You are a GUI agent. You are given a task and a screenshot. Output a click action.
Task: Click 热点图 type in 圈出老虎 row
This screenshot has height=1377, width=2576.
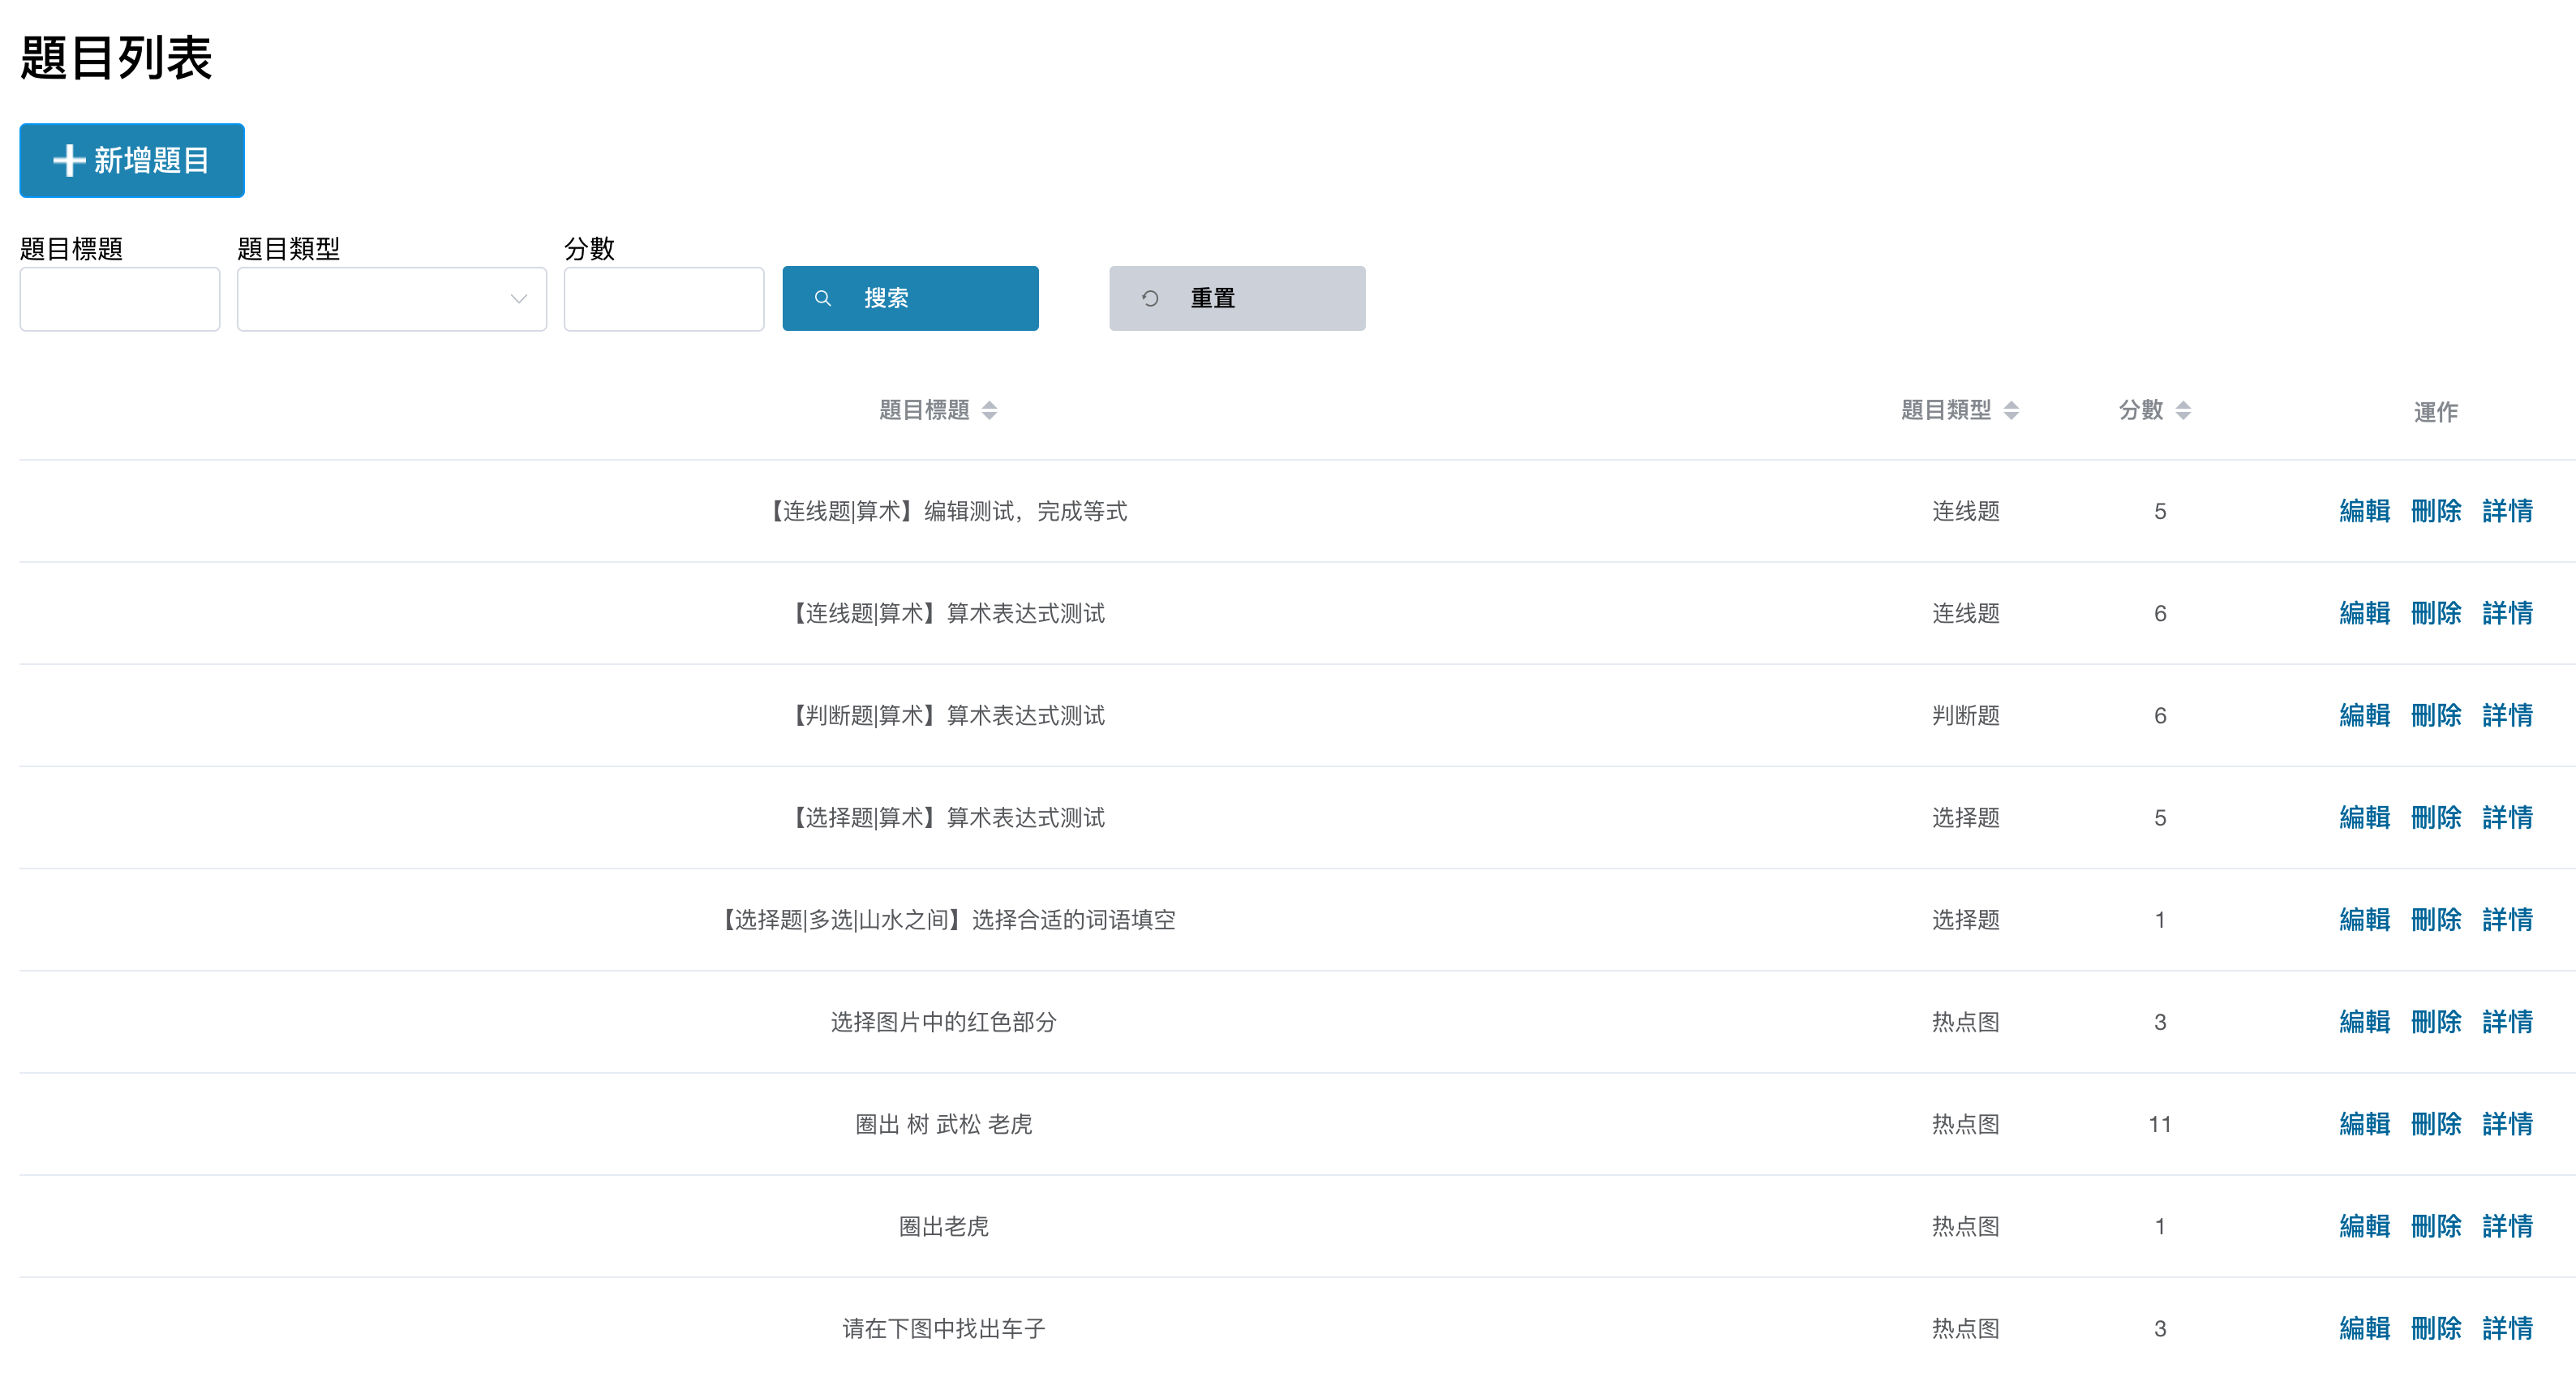pyautogui.click(x=1966, y=1226)
